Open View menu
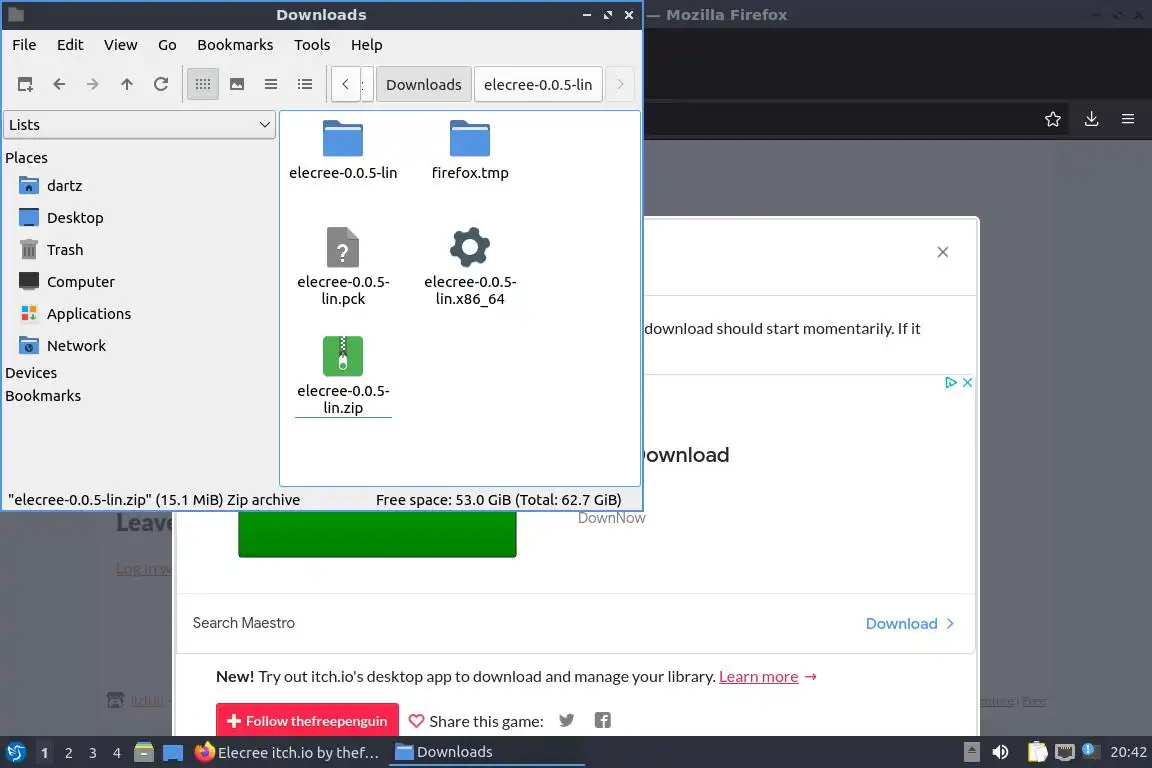 pos(120,45)
